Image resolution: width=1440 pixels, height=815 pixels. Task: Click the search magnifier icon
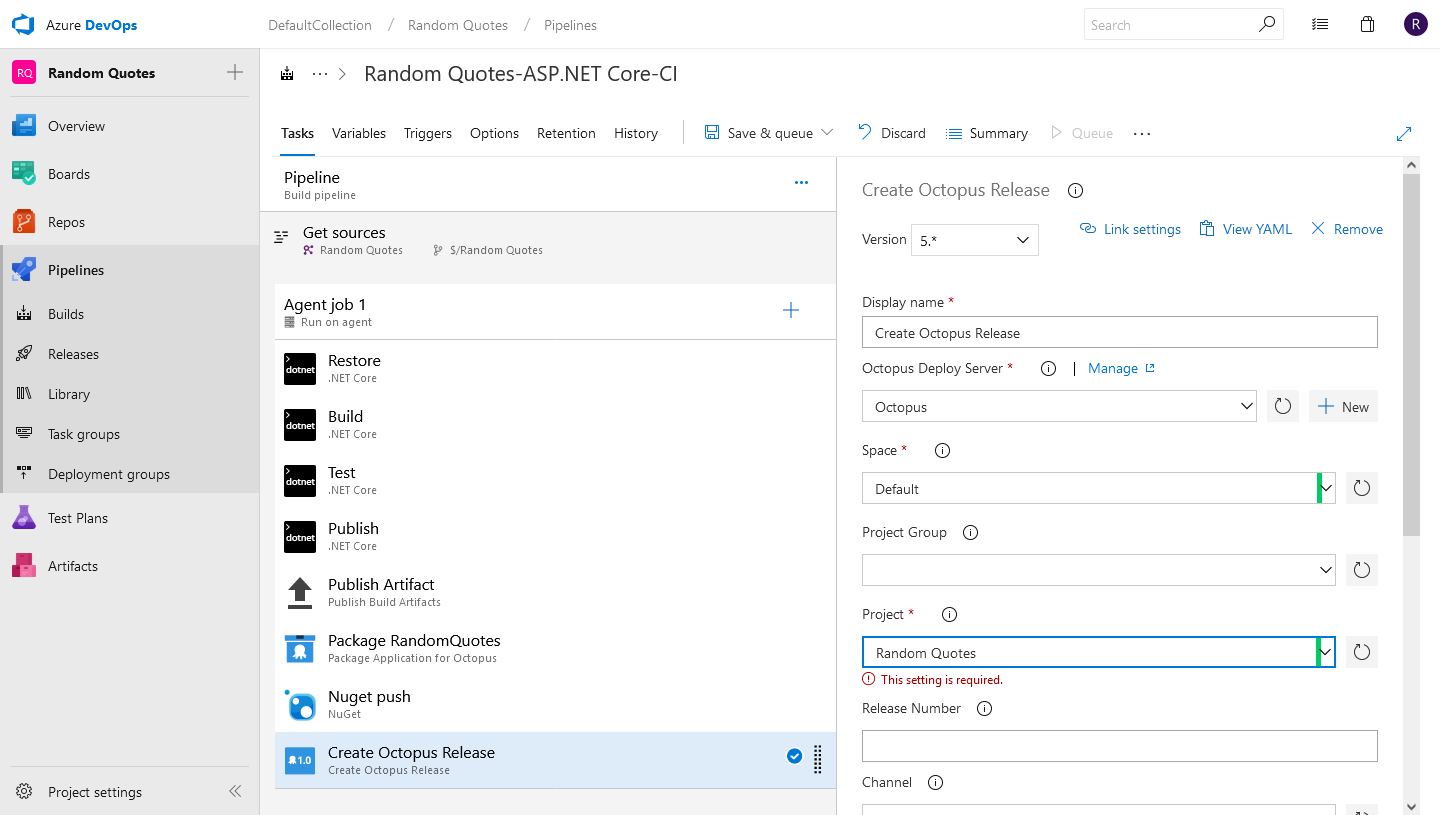[1267, 24]
